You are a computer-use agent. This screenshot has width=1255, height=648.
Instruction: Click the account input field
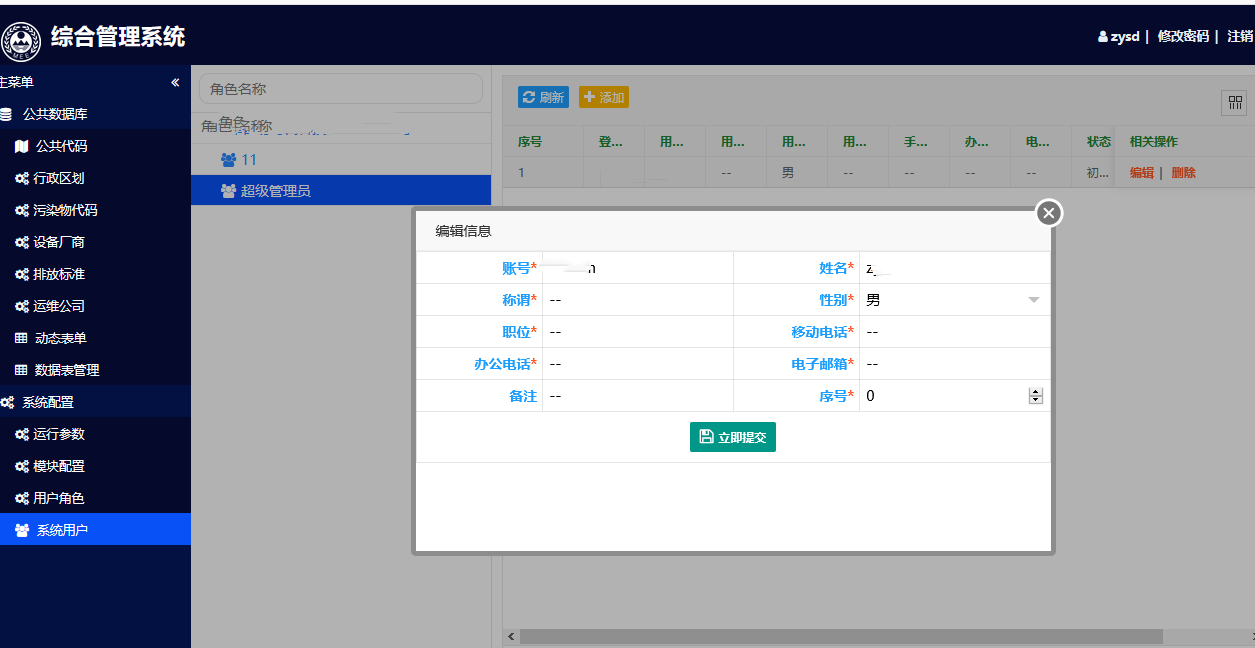click(x=636, y=268)
